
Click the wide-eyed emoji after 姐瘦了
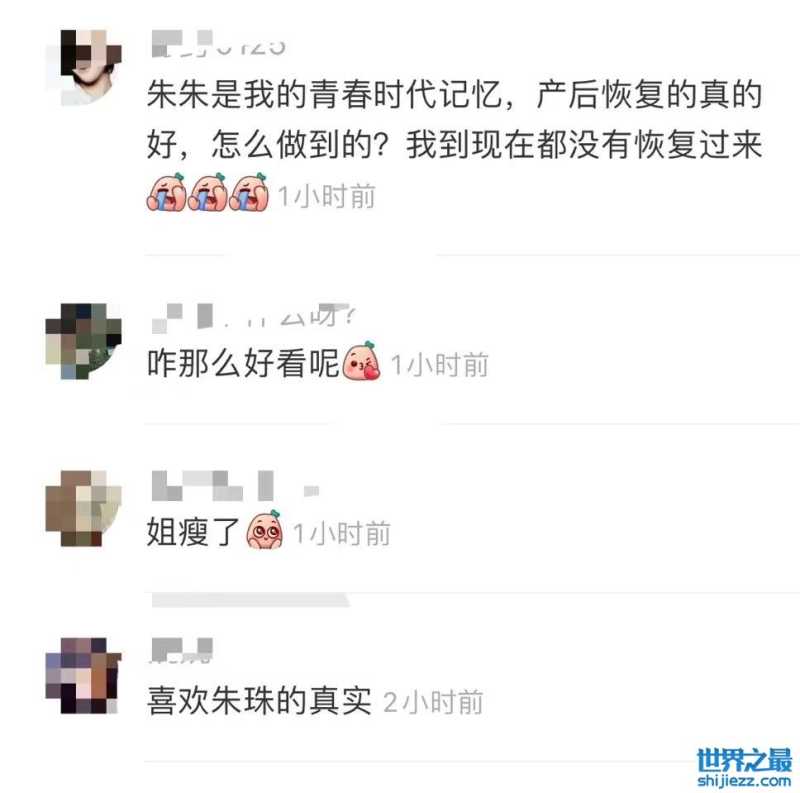264,529
